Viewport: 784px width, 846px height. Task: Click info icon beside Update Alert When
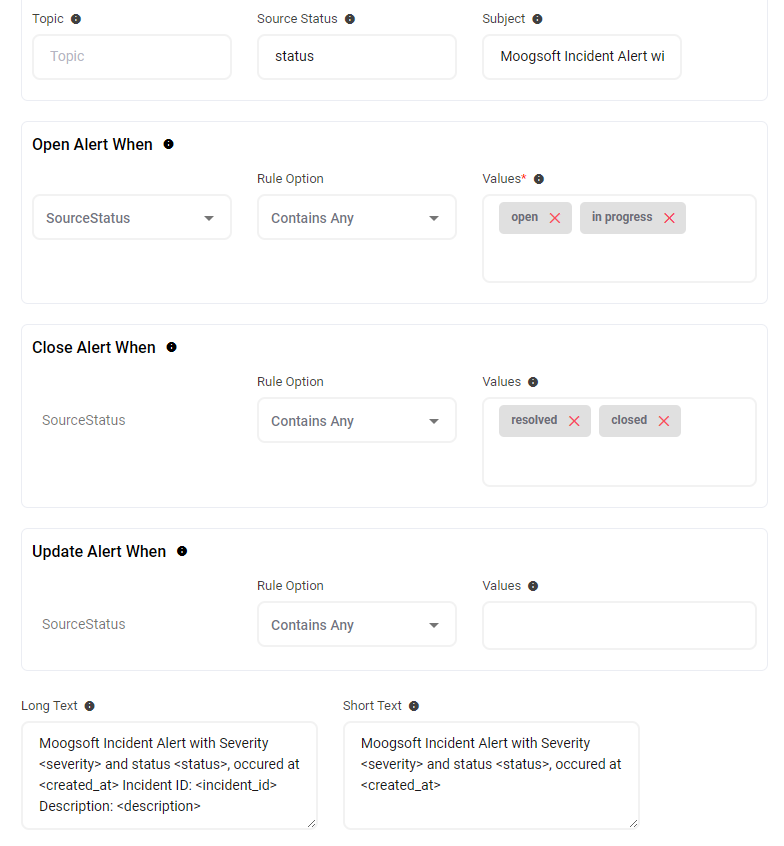(182, 551)
